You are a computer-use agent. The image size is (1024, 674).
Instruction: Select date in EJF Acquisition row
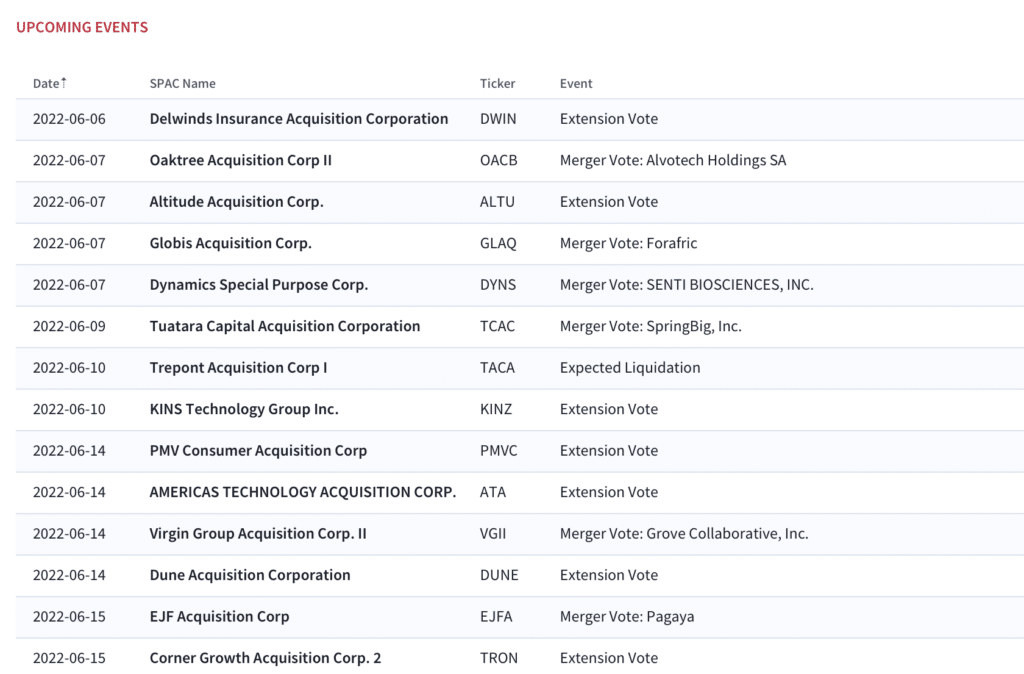69,617
